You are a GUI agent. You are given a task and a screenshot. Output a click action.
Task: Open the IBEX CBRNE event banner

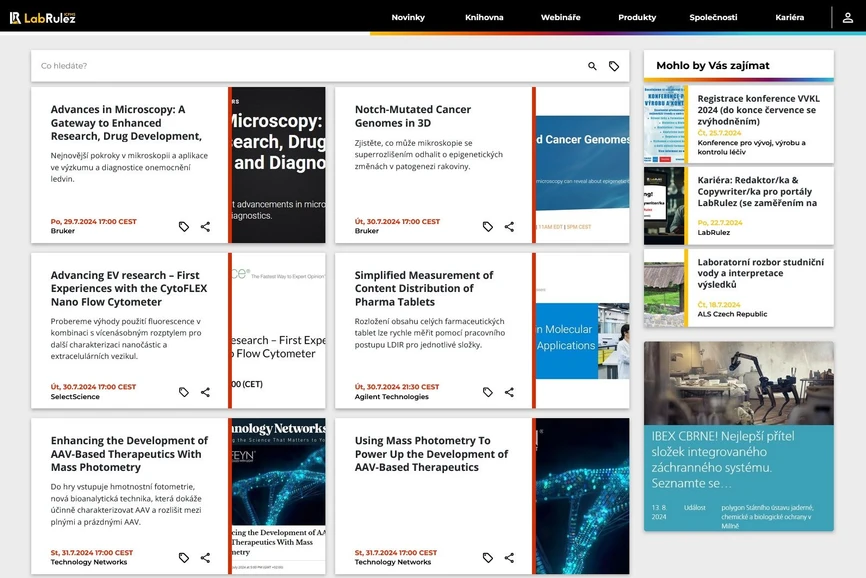point(739,436)
